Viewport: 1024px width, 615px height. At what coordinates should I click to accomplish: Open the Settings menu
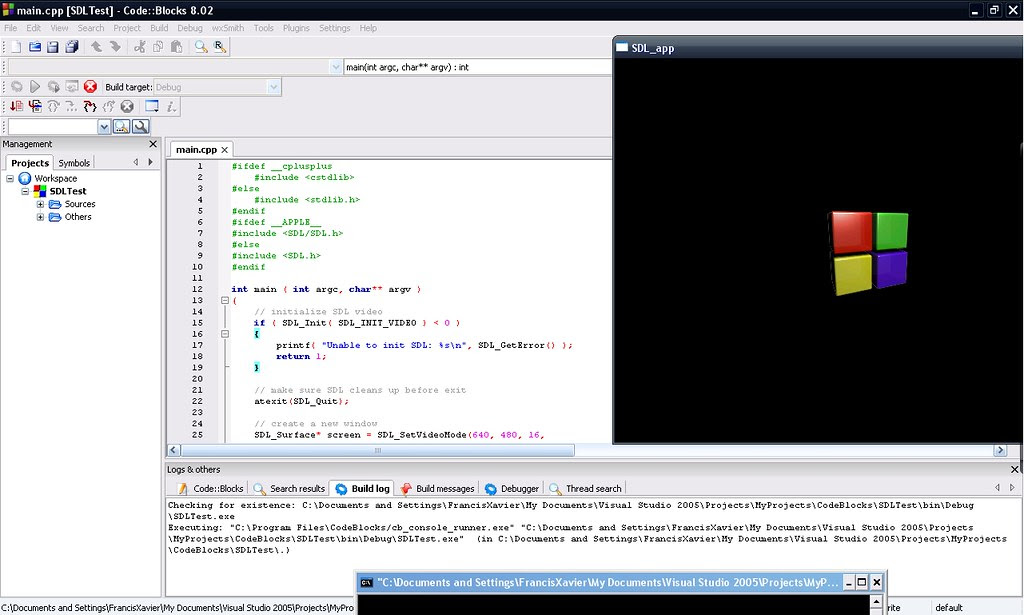point(334,28)
